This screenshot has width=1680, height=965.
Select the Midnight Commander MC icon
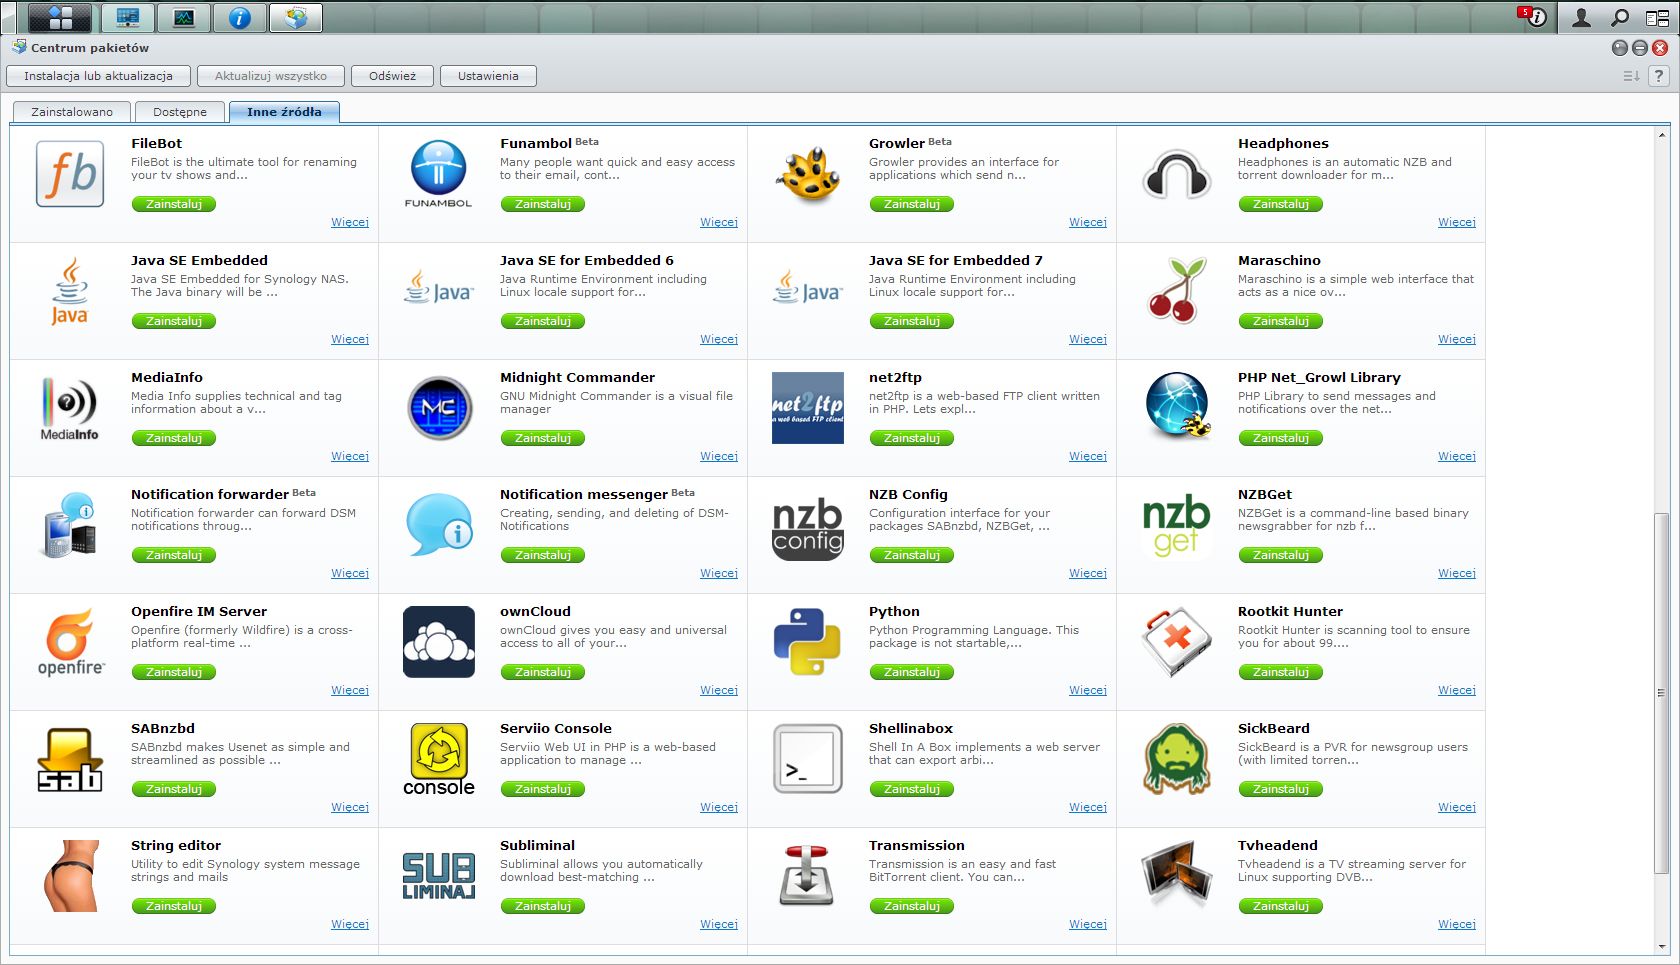click(x=439, y=408)
